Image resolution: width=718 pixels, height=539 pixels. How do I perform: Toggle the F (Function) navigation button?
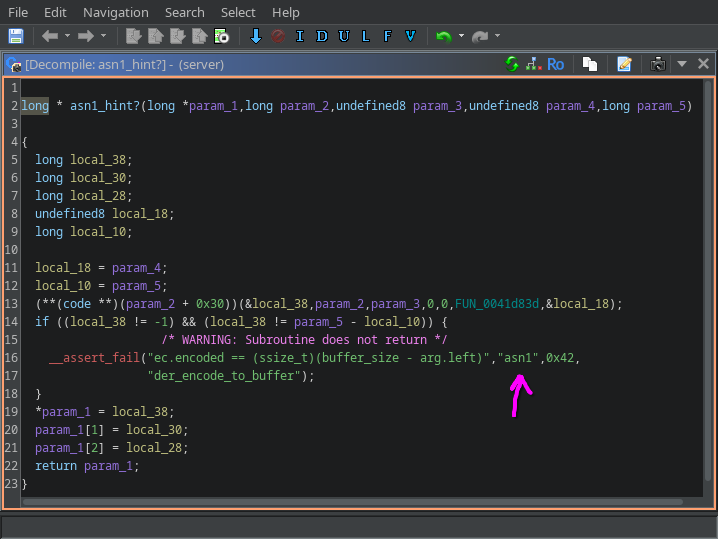click(x=387, y=36)
